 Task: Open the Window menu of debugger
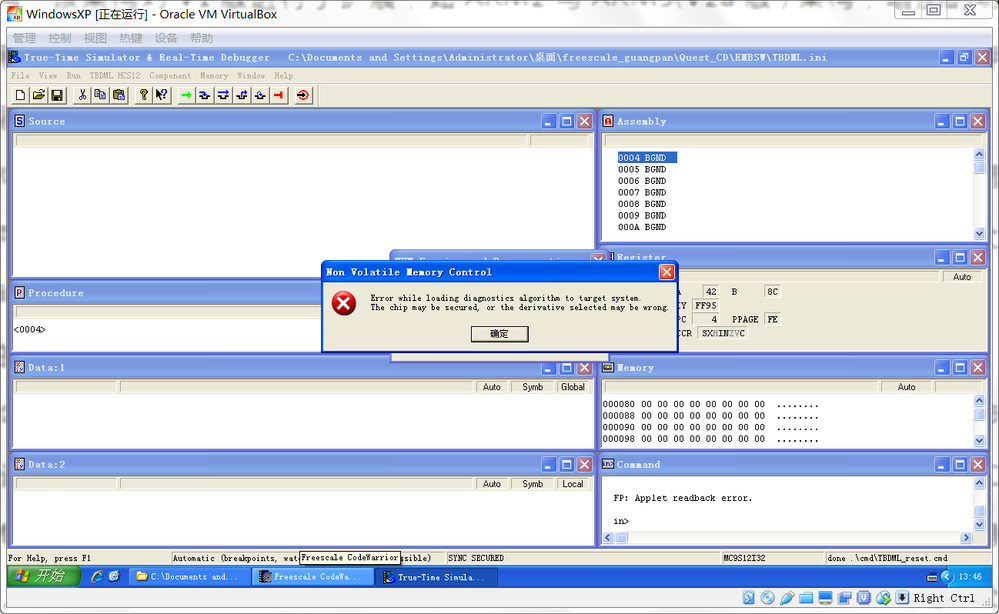point(251,75)
